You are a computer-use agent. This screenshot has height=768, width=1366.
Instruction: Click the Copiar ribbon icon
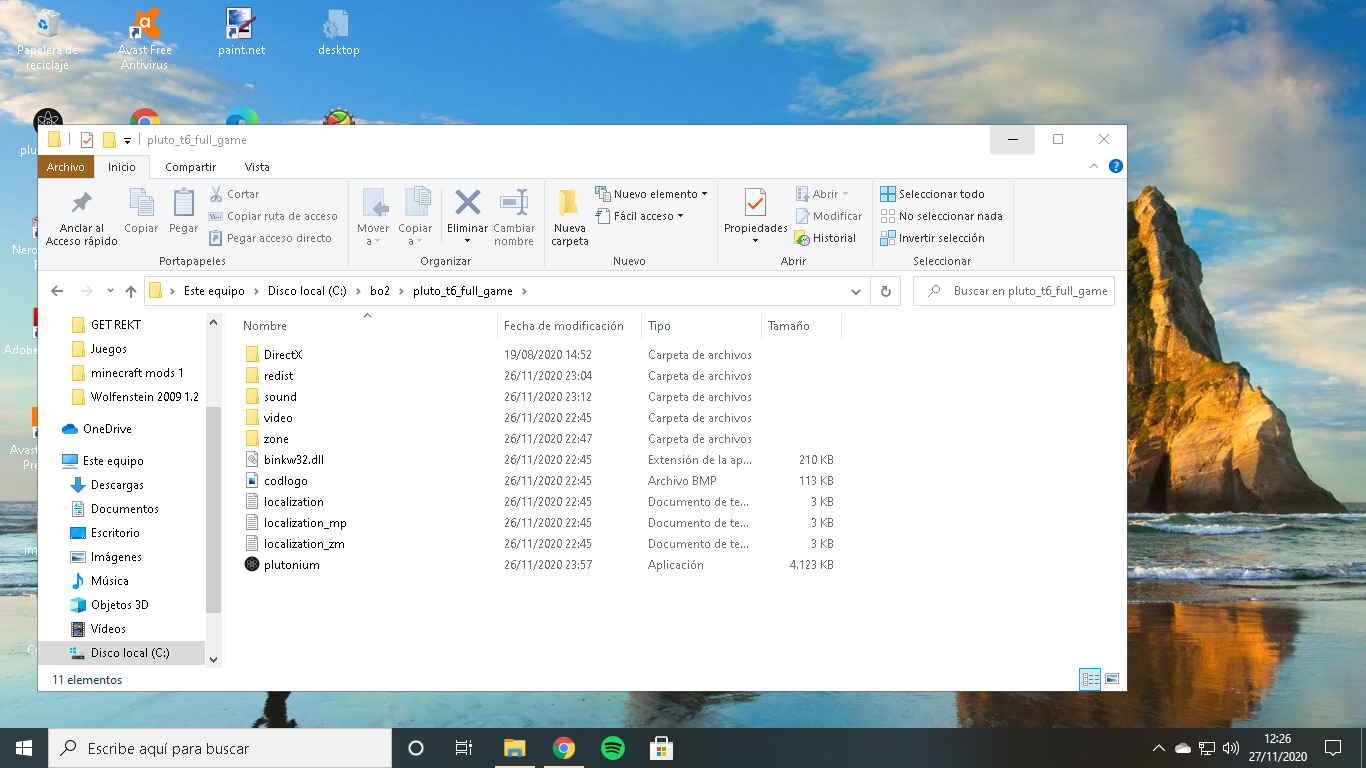(x=141, y=203)
